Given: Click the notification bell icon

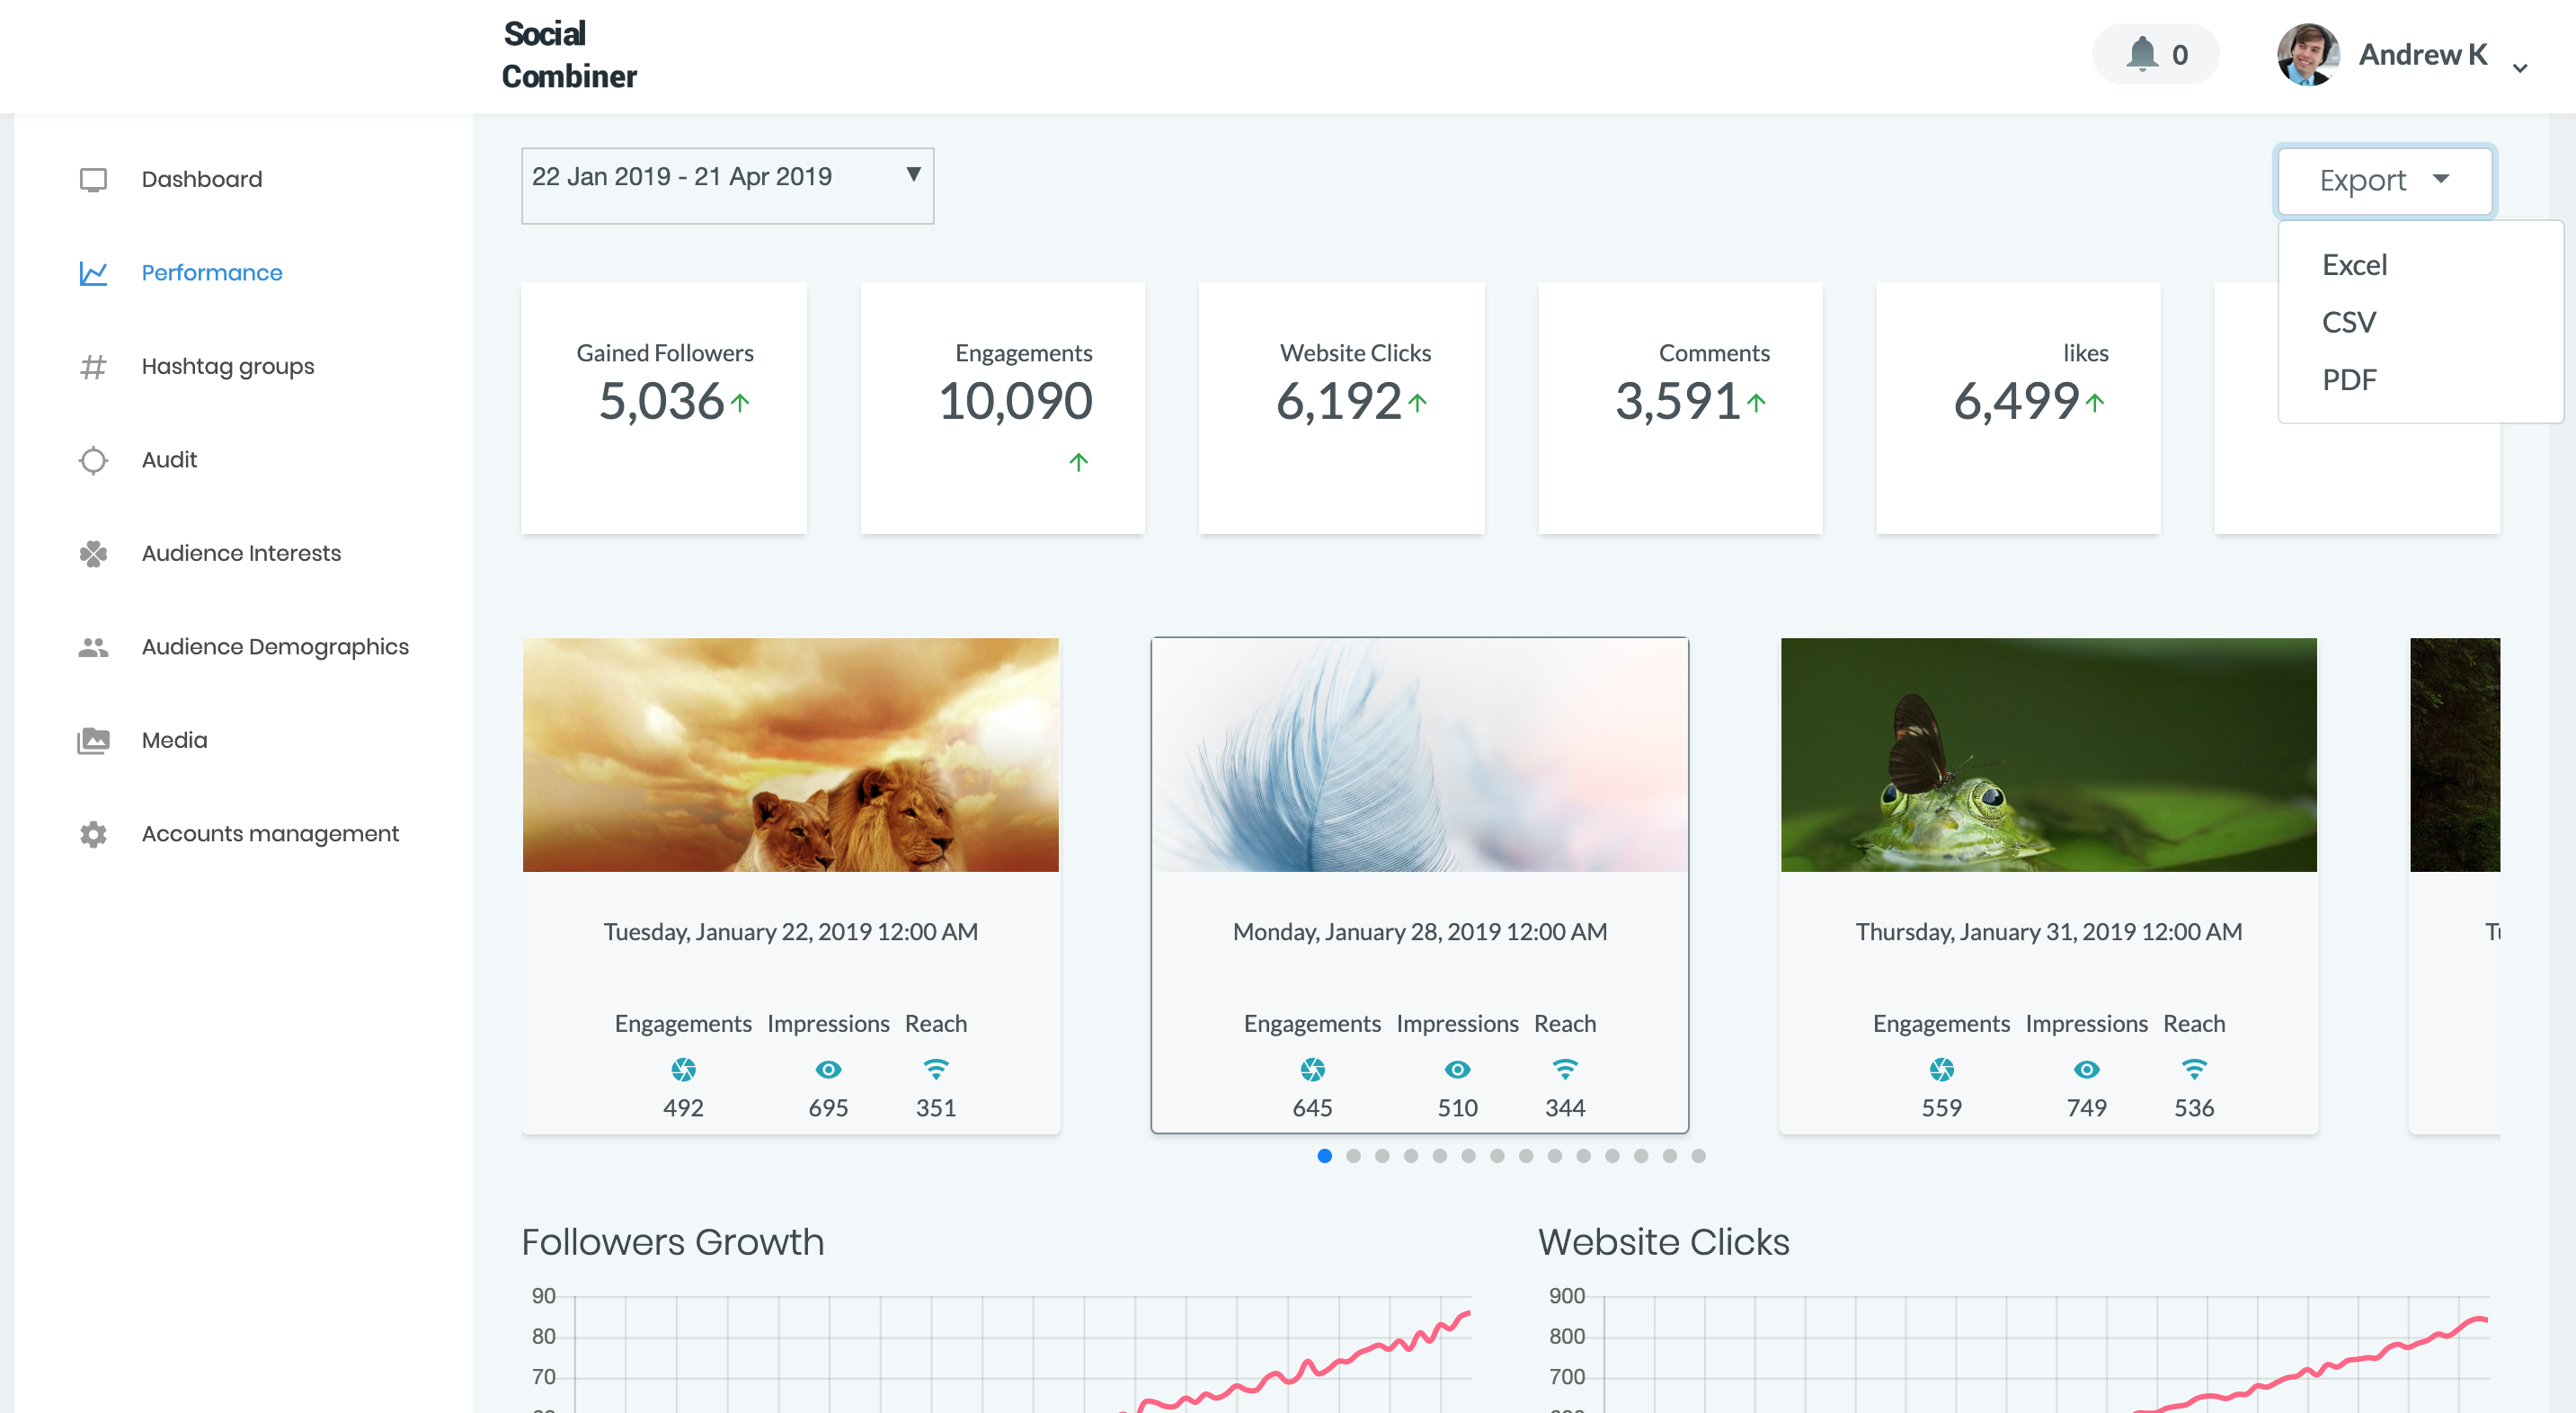Looking at the screenshot, I should 2141,54.
